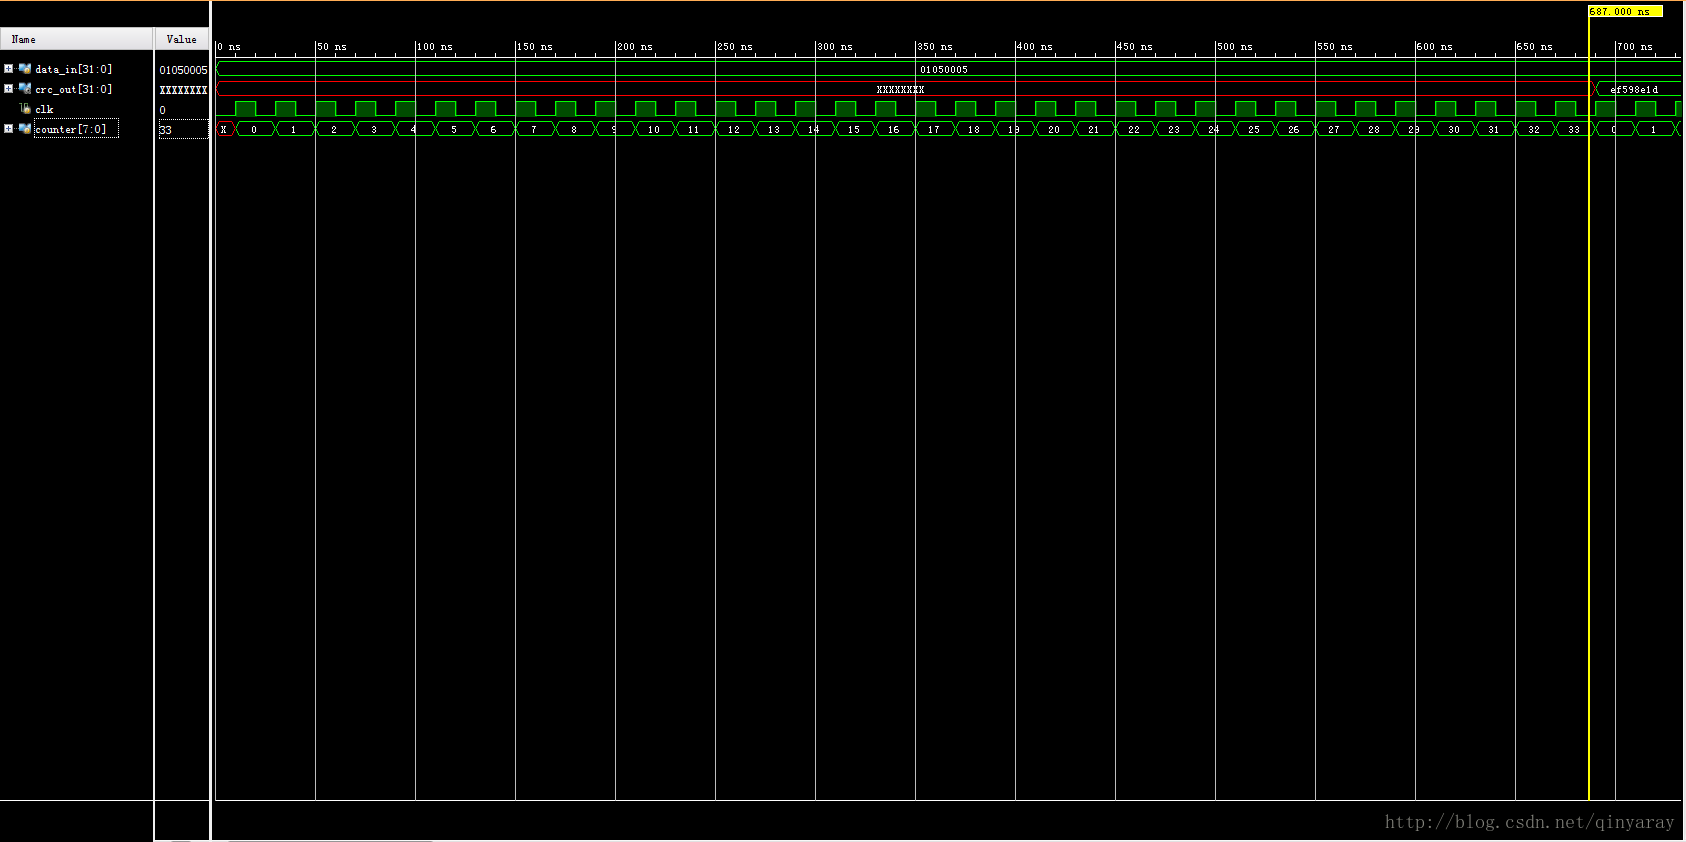The image size is (1686, 842).
Task: Expand the crc_out[31:0] bus
Action: [8, 89]
